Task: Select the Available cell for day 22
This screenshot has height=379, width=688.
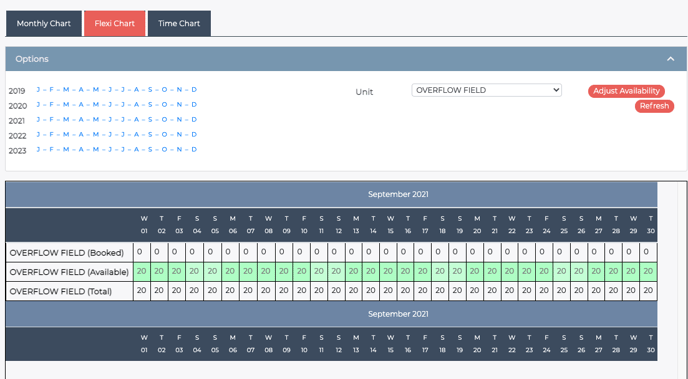Action: click(509, 272)
